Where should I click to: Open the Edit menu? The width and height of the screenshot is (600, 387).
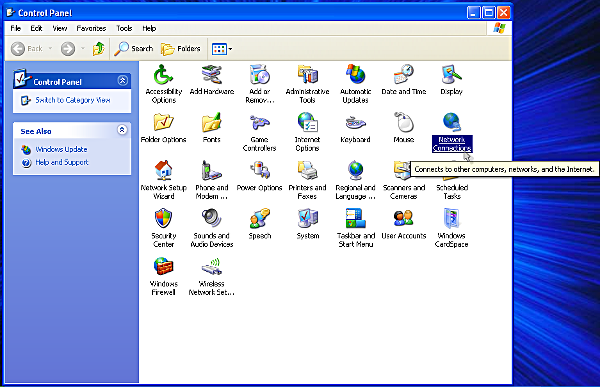point(36,28)
